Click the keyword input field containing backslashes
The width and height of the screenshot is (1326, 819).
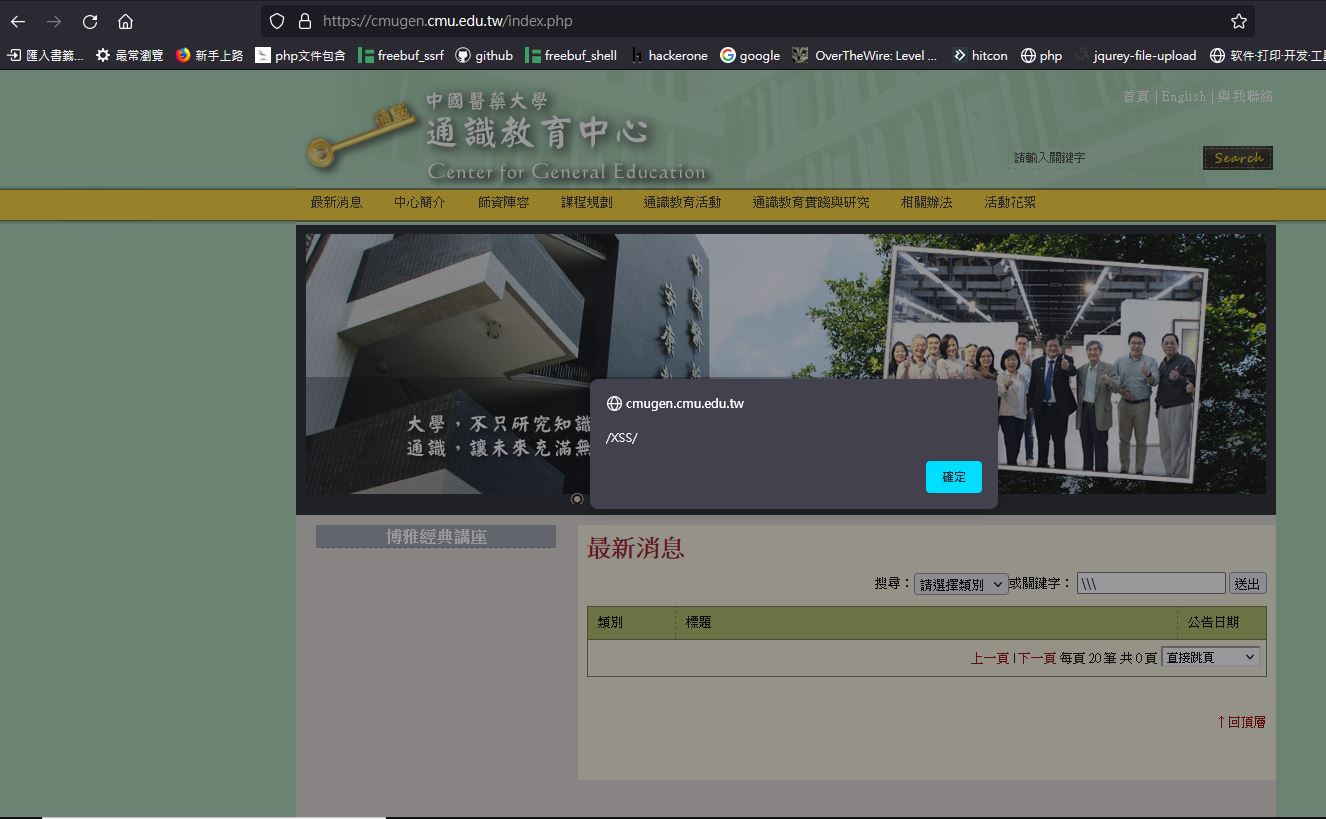pos(1151,583)
